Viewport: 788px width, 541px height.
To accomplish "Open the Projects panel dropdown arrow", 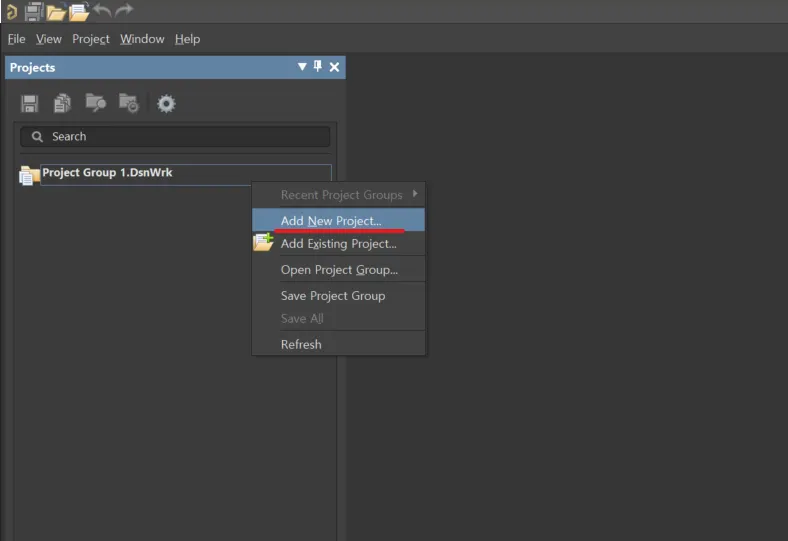I will pyautogui.click(x=302, y=67).
